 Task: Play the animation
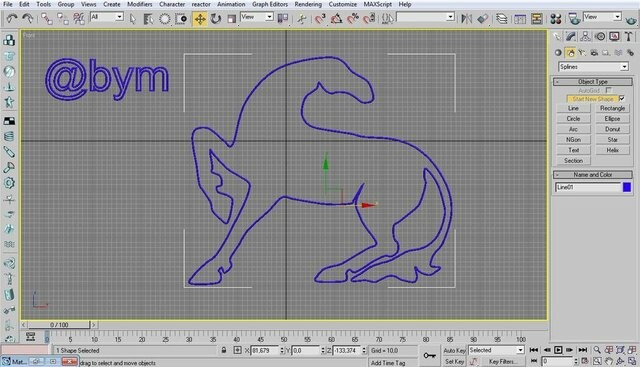(x=558, y=350)
